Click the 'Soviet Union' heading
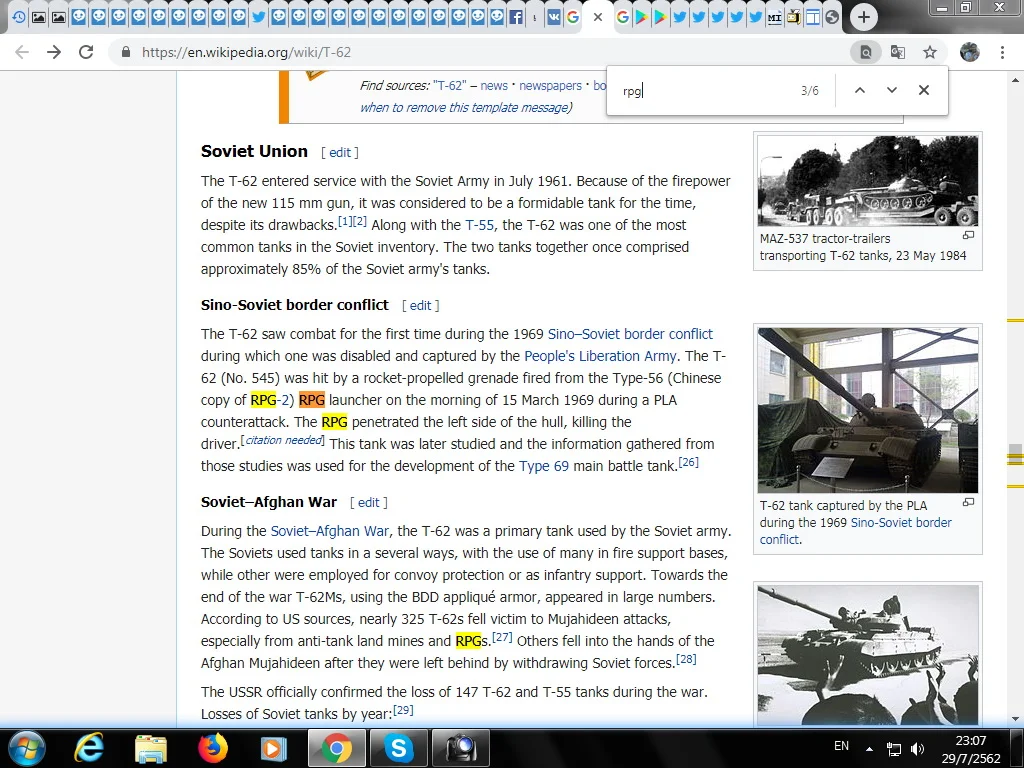Image resolution: width=1024 pixels, height=768 pixels. [x=254, y=152]
